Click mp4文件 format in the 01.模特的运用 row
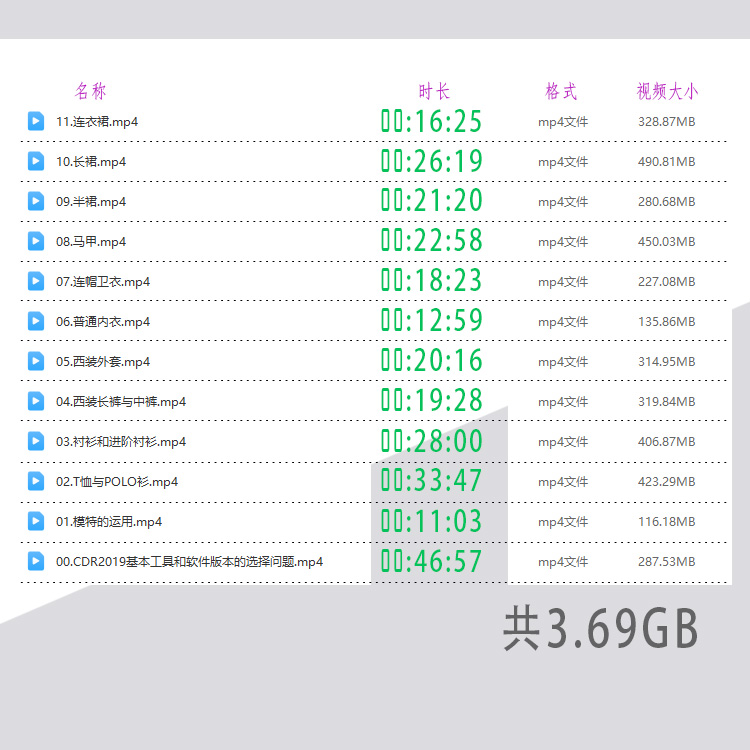This screenshot has width=750, height=750. [563, 522]
